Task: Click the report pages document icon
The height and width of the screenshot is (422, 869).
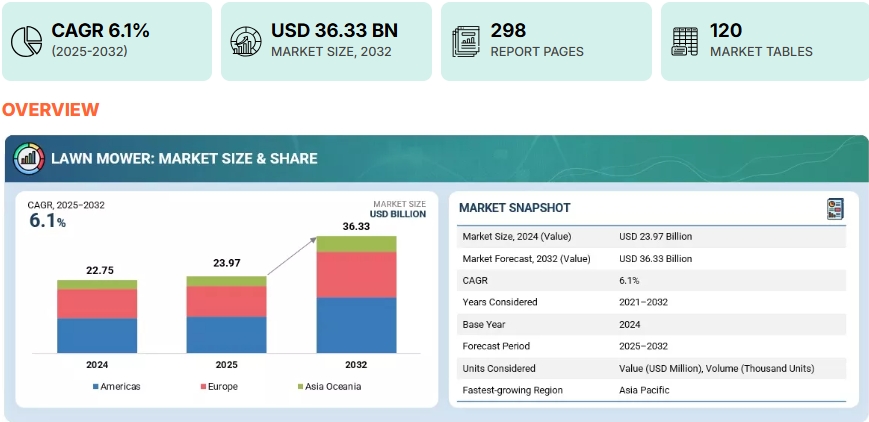Action: [x=466, y=41]
